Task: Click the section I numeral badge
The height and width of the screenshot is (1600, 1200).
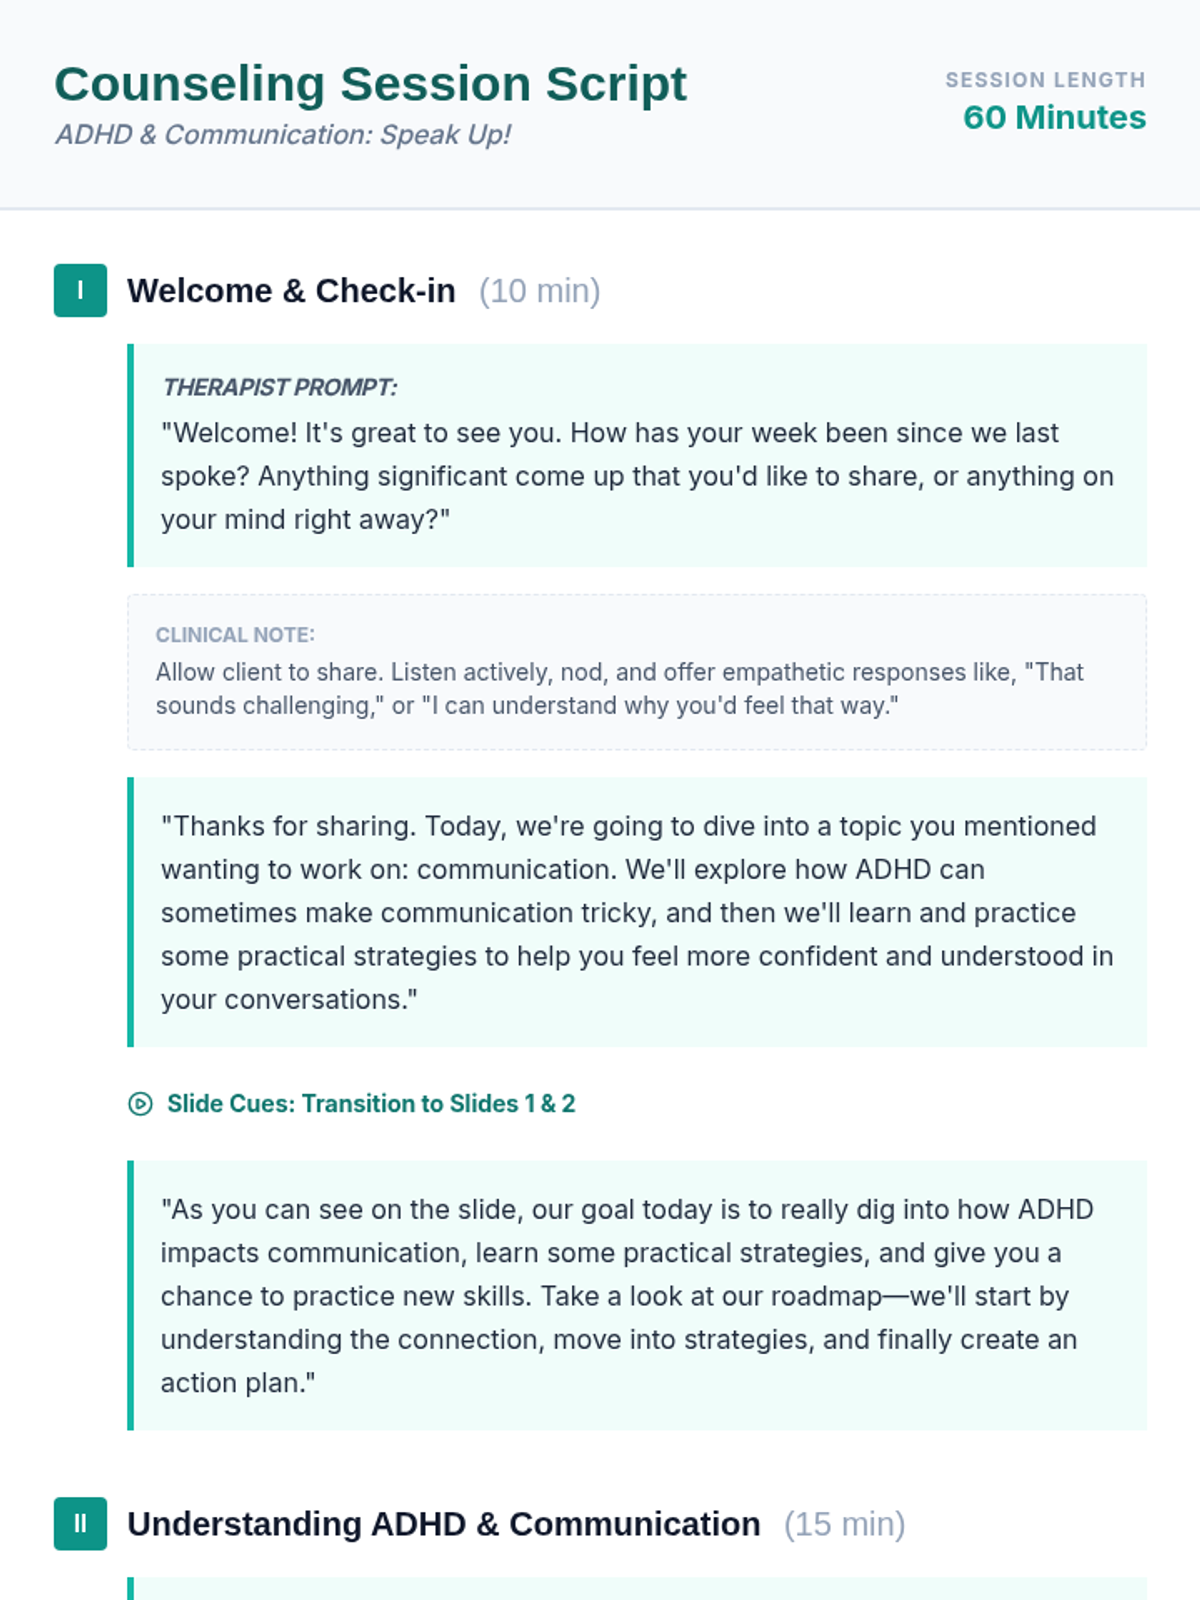Action: pyautogui.click(x=80, y=291)
